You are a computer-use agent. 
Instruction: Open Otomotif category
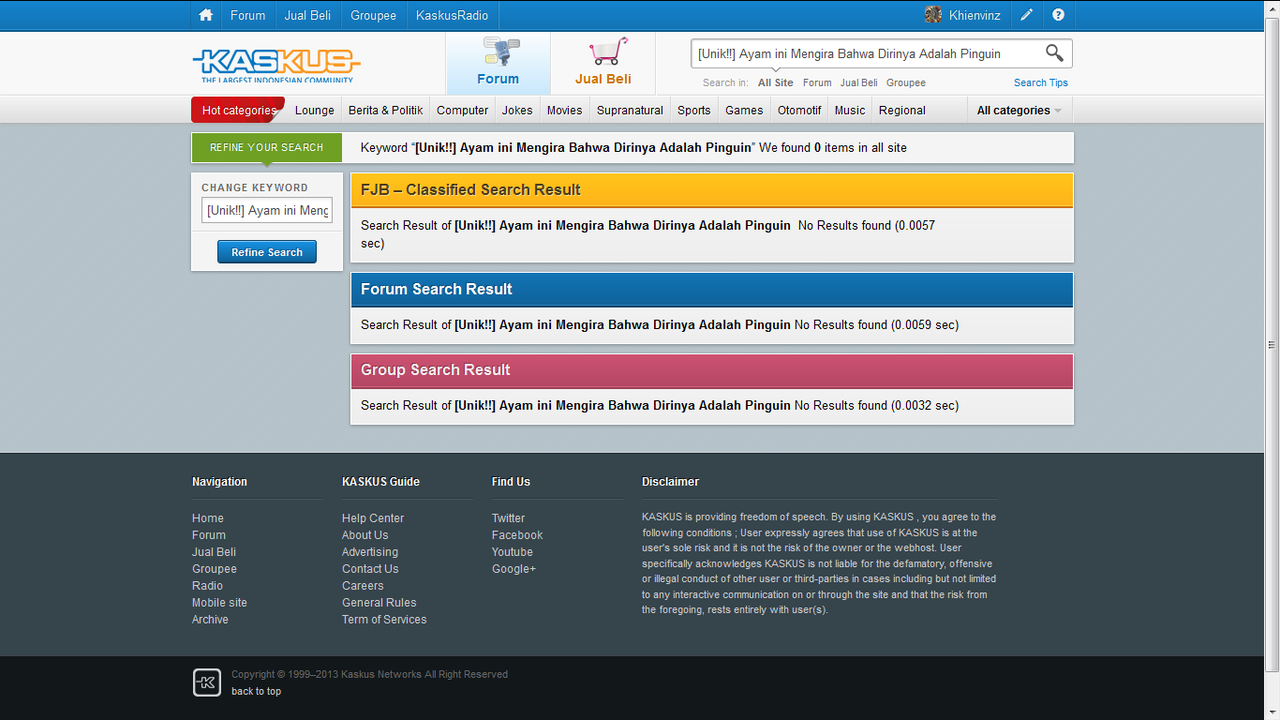[800, 110]
